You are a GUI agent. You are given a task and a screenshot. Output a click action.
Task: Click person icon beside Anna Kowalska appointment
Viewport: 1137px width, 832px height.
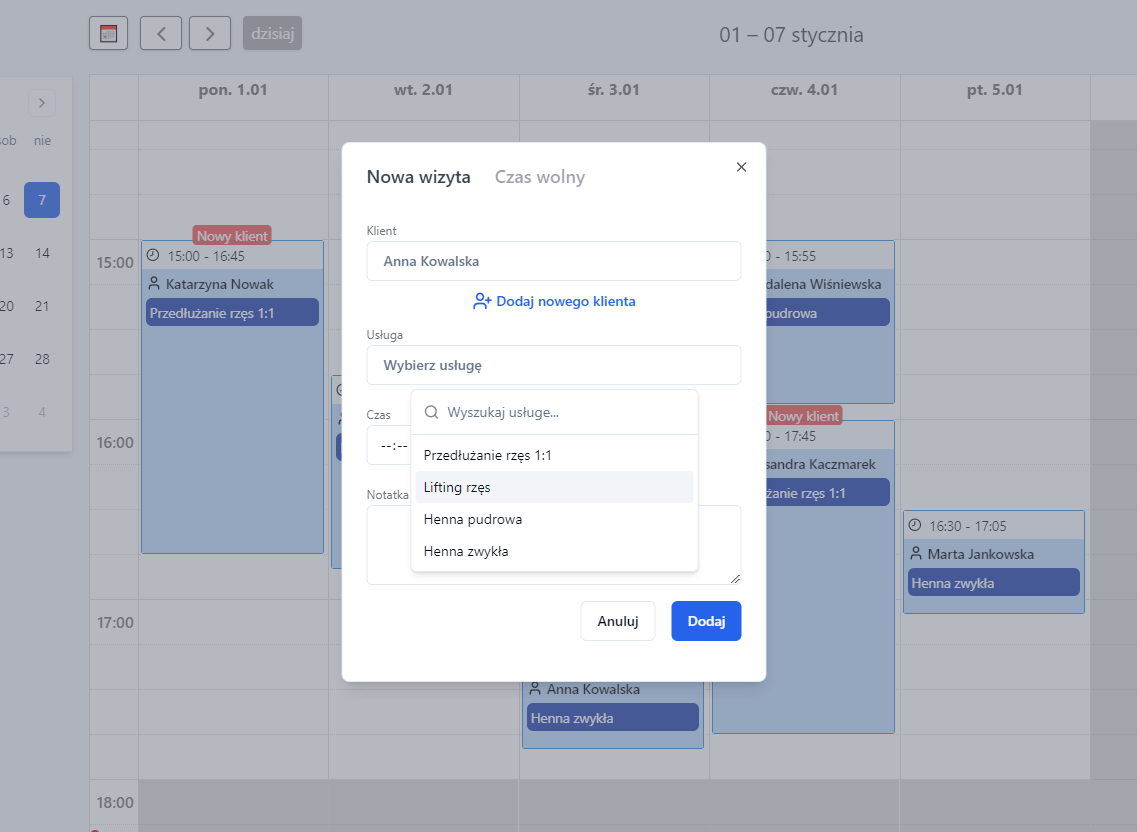click(x=535, y=688)
